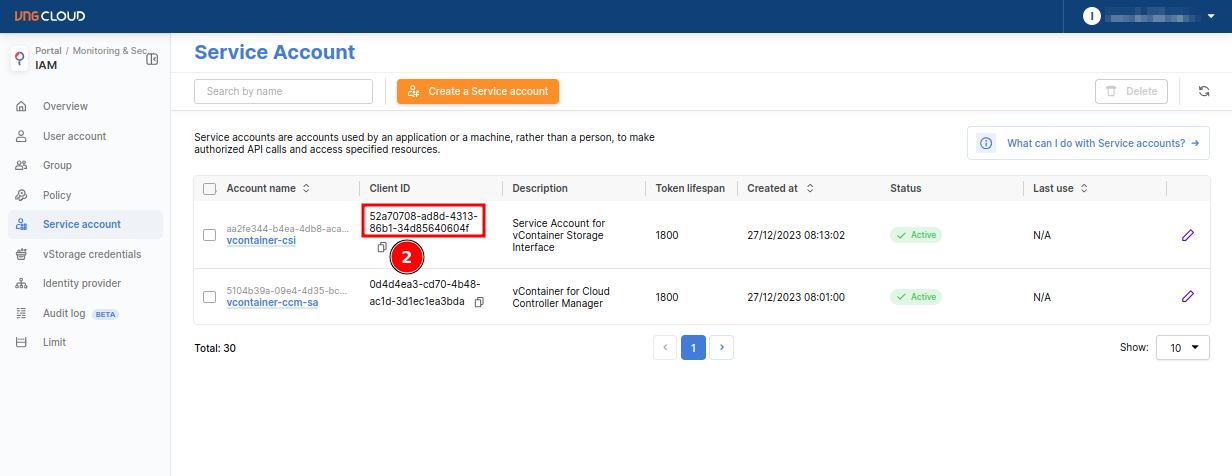Click Create a Service account button
Screen dimensions: 1232x476
[x=478, y=91]
